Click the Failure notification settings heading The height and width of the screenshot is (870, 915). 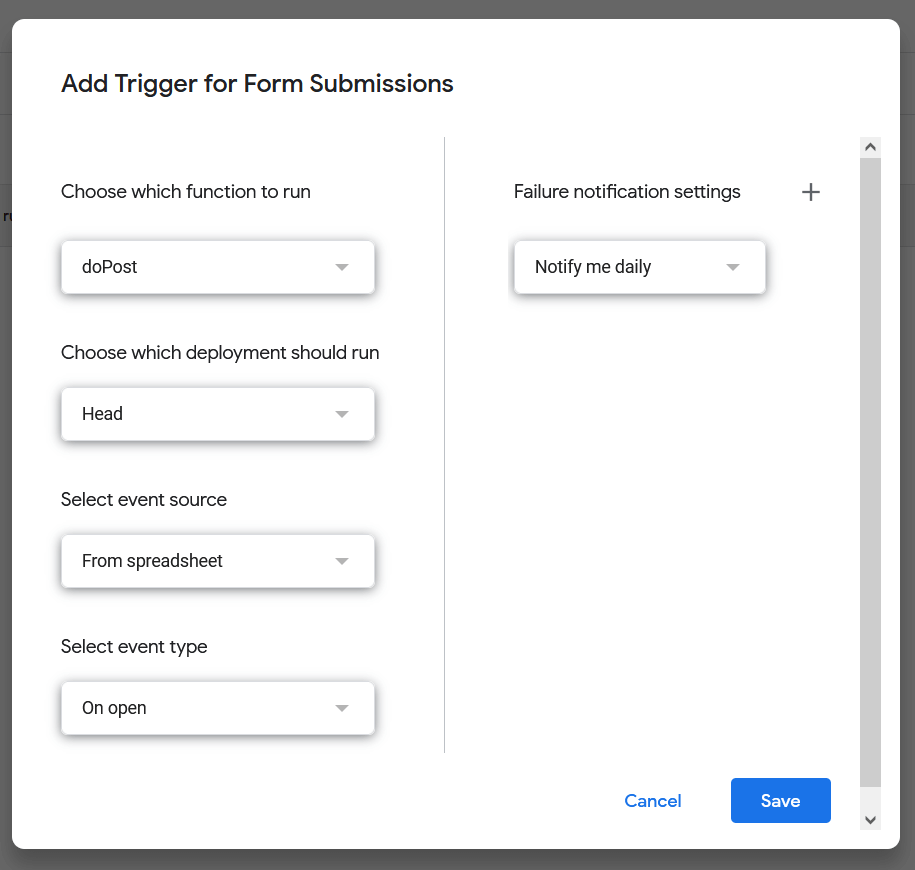tap(627, 191)
